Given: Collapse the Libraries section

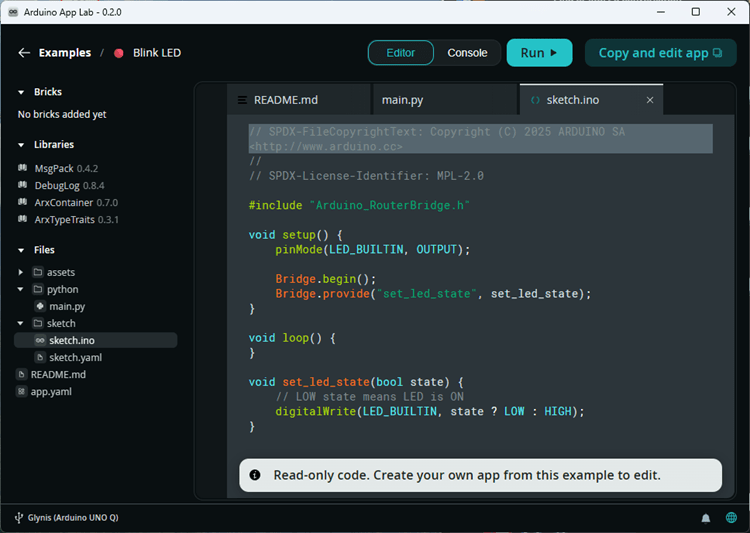Looking at the screenshot, I should pyautogui.click(x=21, y=145).
